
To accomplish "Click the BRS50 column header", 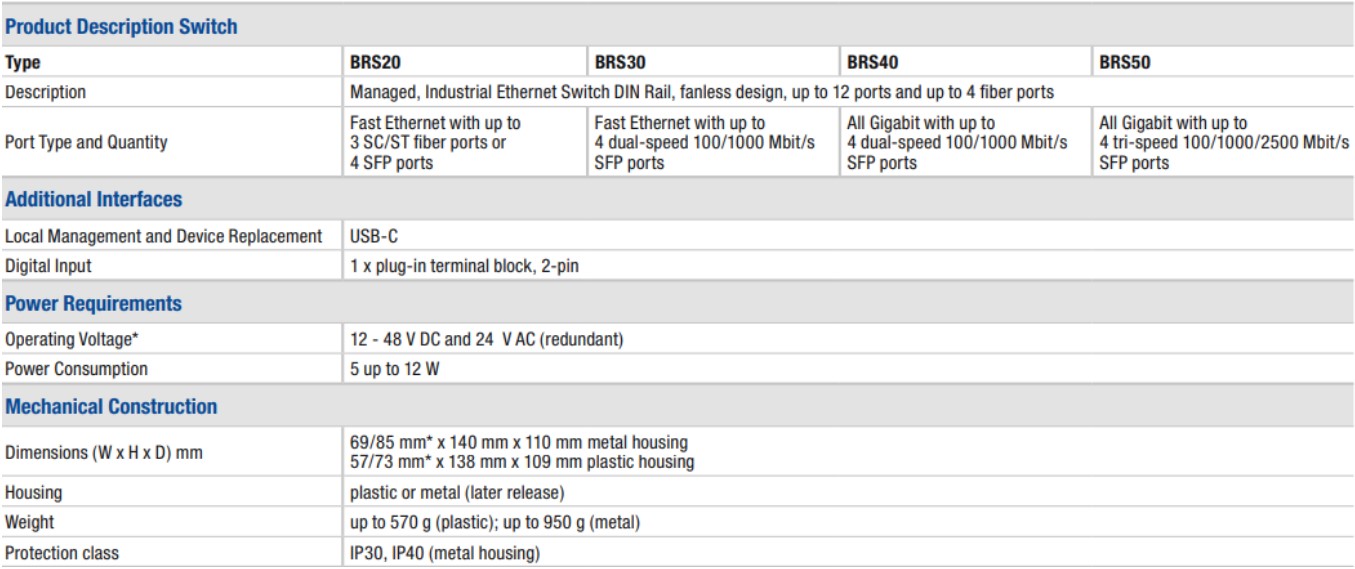I will [x=1125, y=62].
